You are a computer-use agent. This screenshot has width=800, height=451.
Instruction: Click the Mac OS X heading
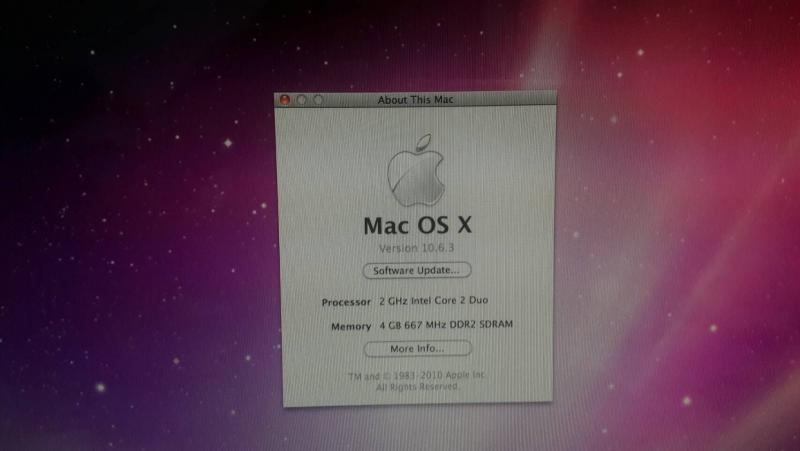coord(417,226)
